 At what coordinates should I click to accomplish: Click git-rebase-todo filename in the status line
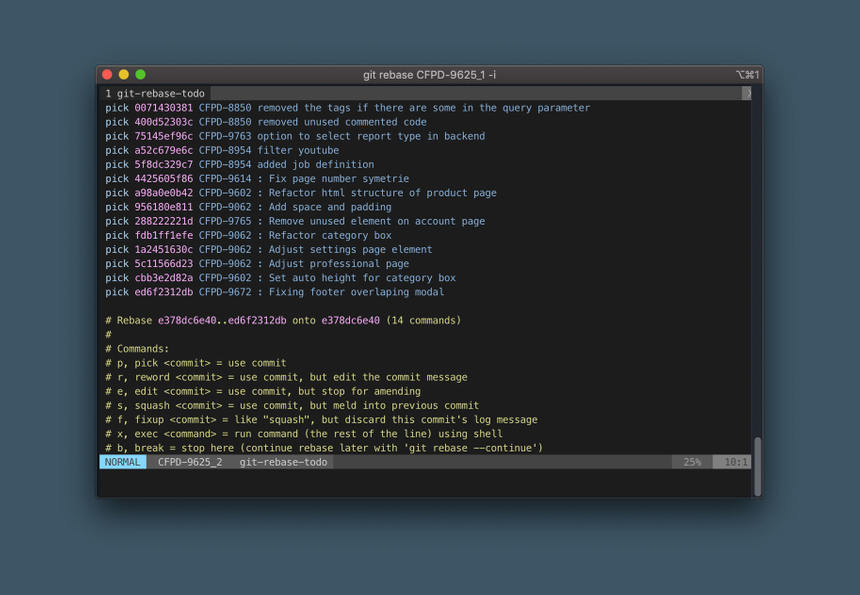(x=283, y=462)
